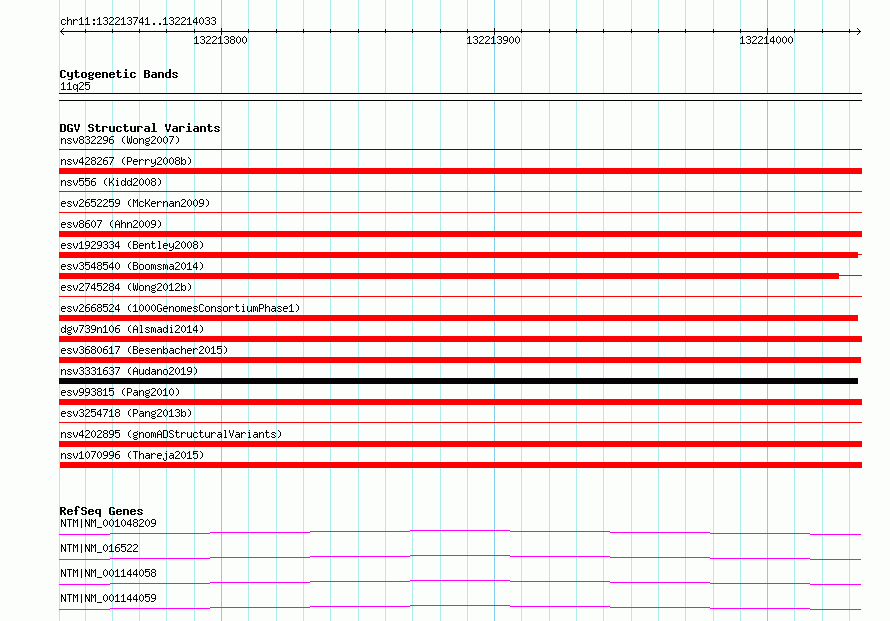Select variant nsv428267 (Perry2008b)
Image resolution: width=890 pixels, height=621 pixels.
click(x=126, y=161)
